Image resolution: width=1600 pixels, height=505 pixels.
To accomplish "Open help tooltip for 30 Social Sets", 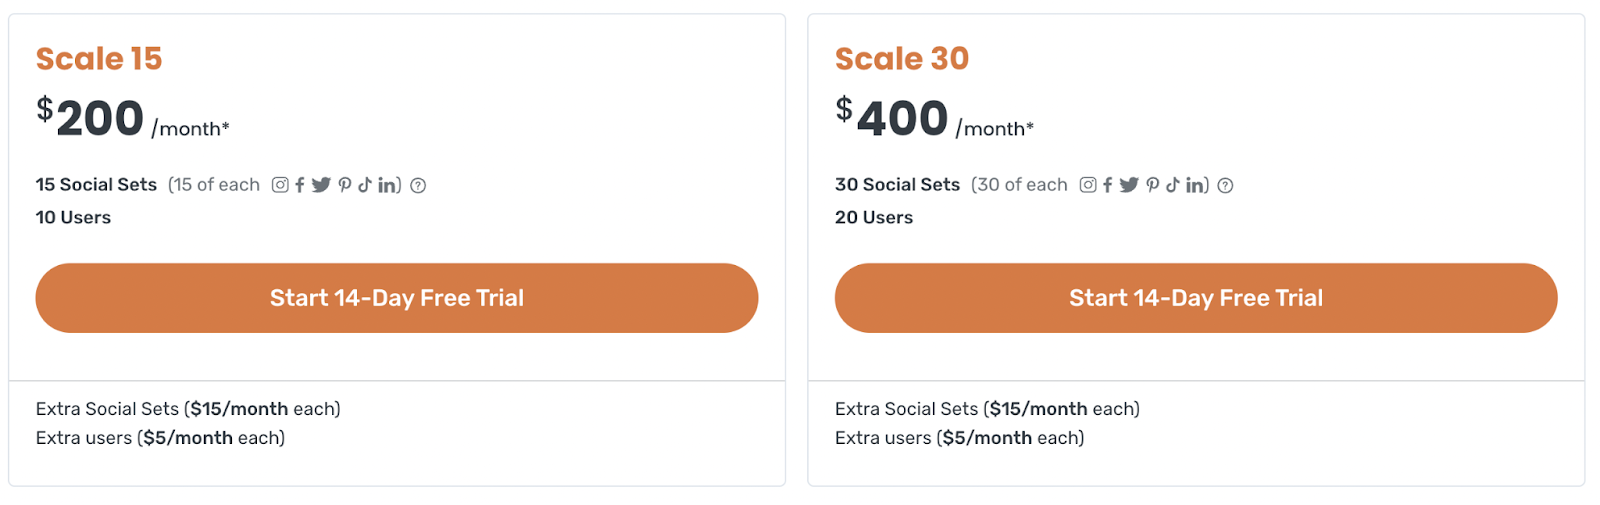I will 1225,185.
